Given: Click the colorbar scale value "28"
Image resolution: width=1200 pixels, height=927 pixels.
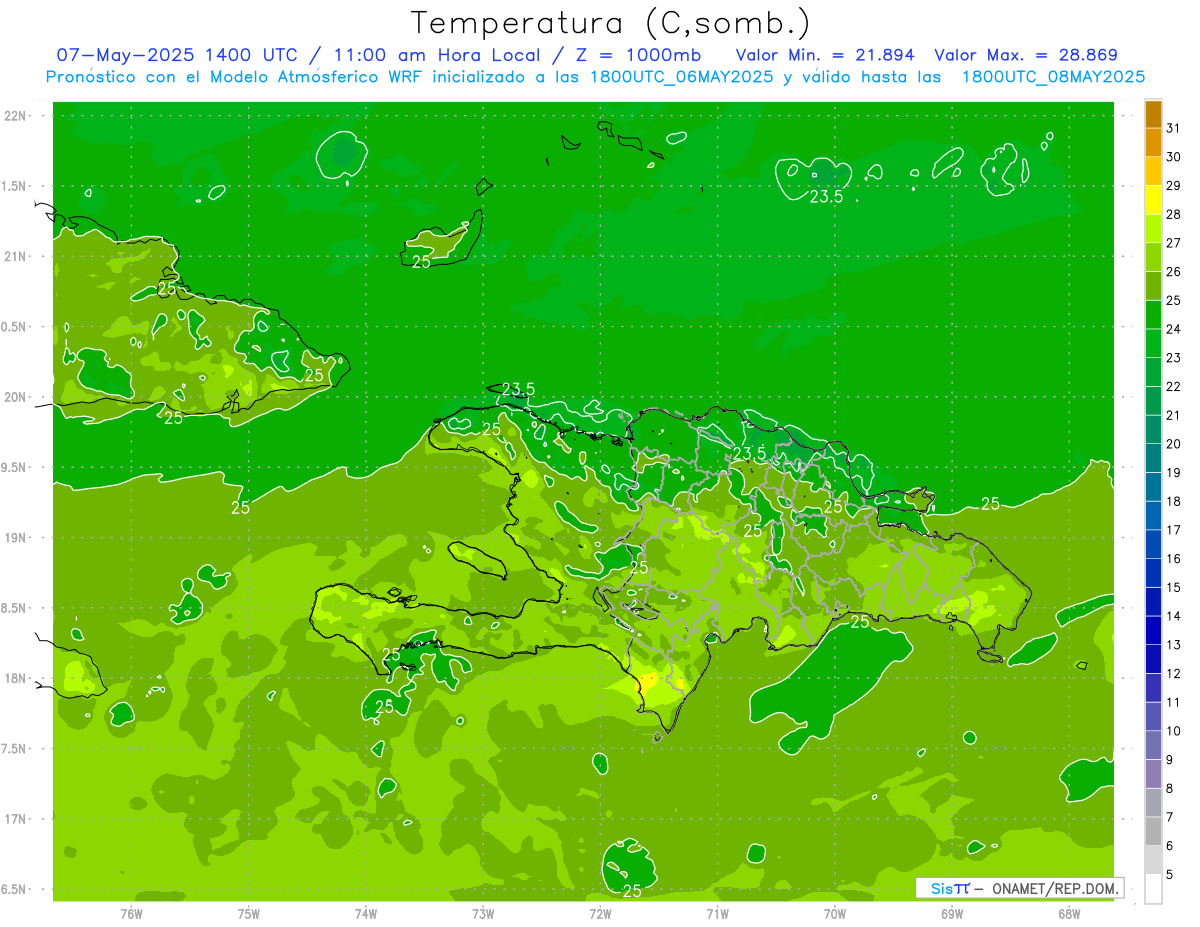Looking at the screenshot, I should pos(1174,213).
